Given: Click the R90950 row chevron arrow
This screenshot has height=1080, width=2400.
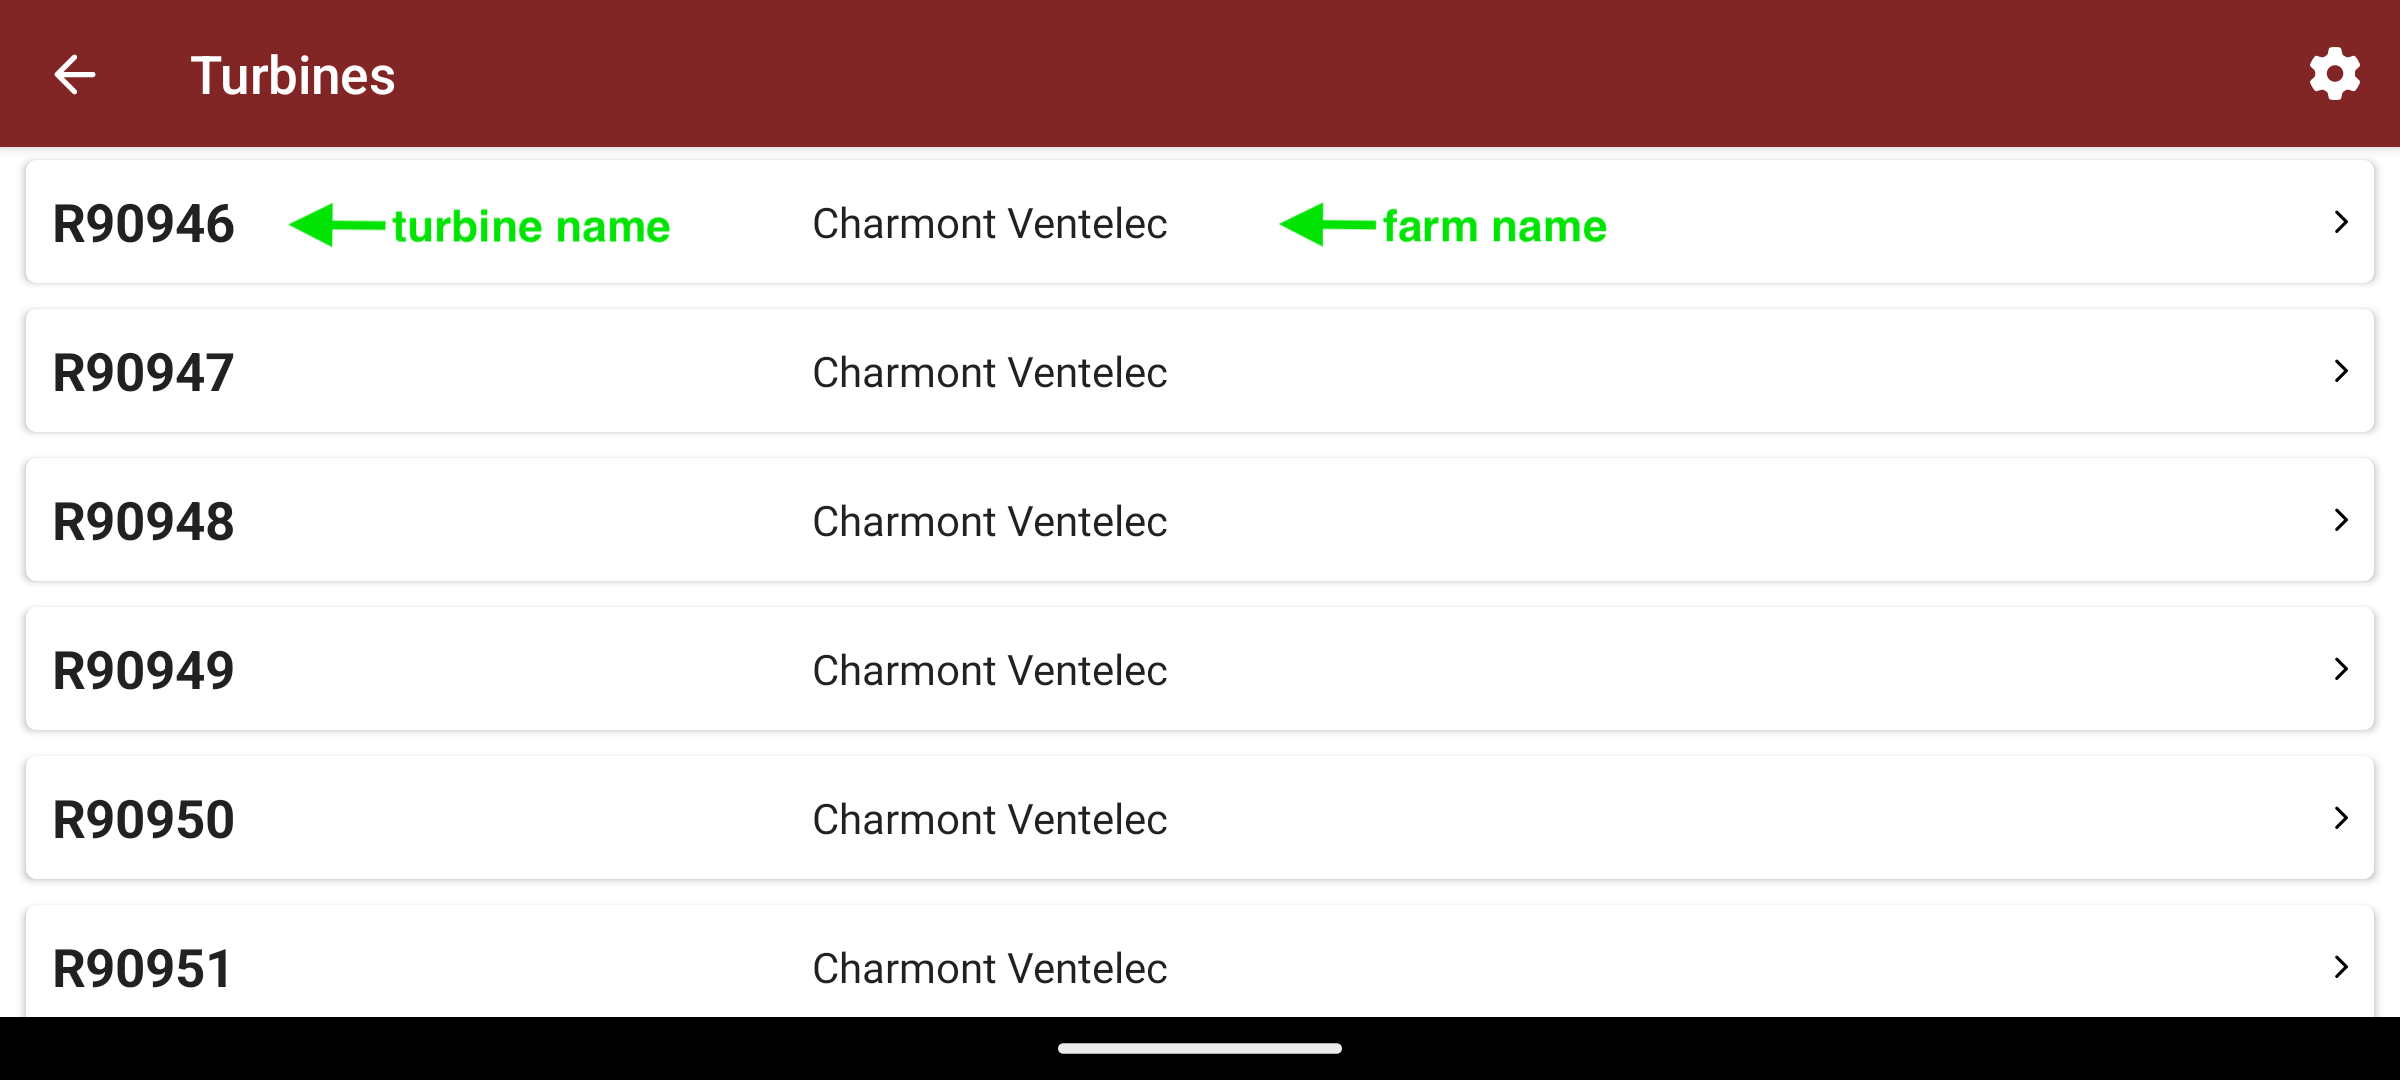Looking at the screenshot, I should (x=2340, y=818).
